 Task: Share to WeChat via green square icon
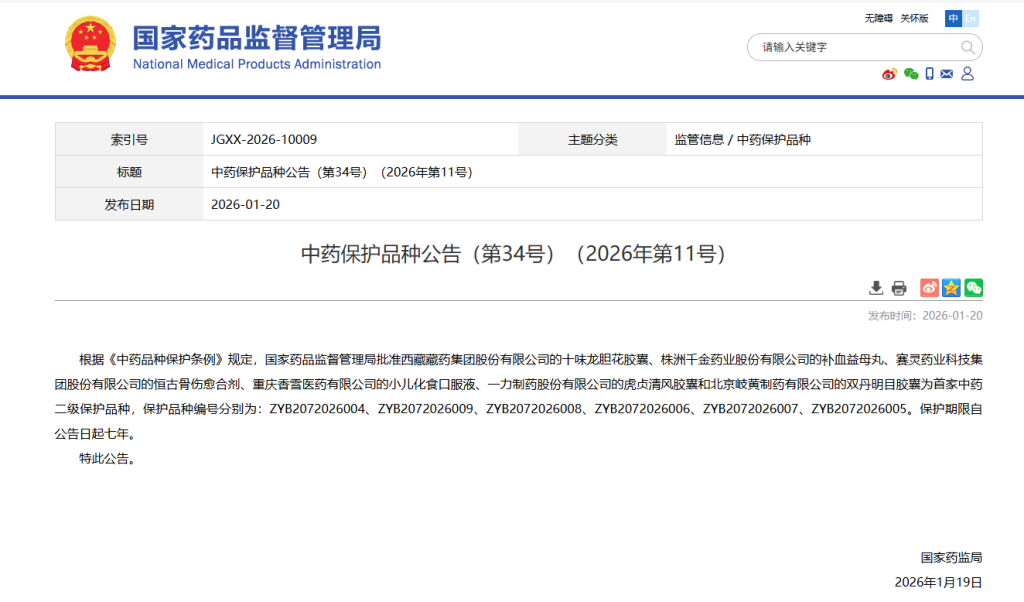pos(973,288)
